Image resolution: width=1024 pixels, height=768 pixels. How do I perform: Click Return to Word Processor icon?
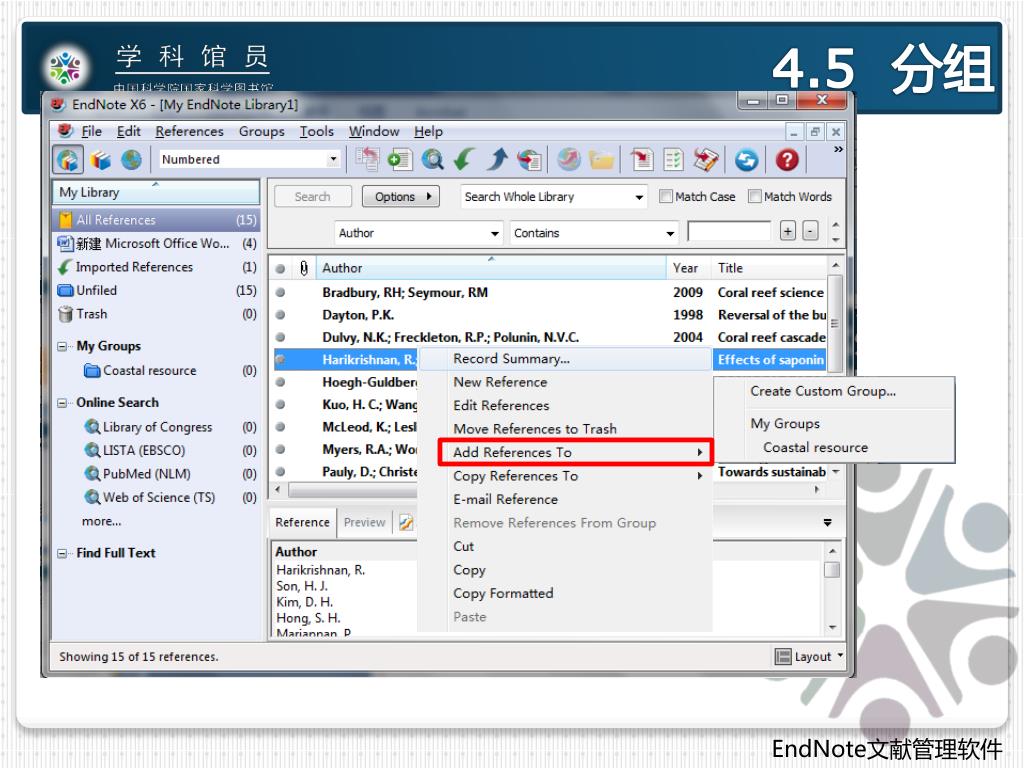(x=706, y=159)
